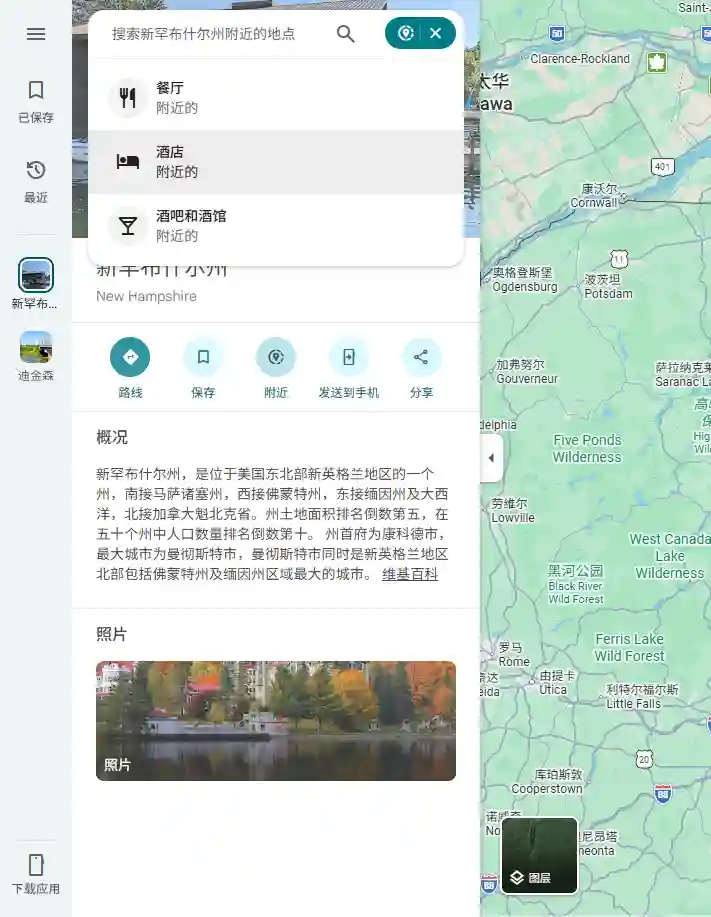This screenshot has width=711, height=917.
Task: Click the 概况 section heading
Action: (x=112, y=437)
